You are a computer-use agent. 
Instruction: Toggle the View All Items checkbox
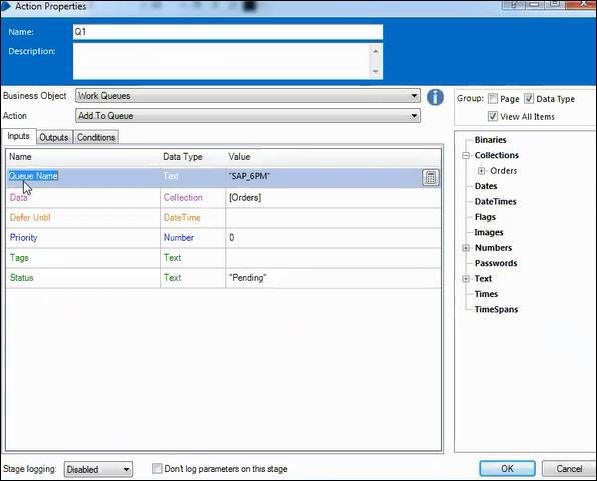(x=493, y=116)
